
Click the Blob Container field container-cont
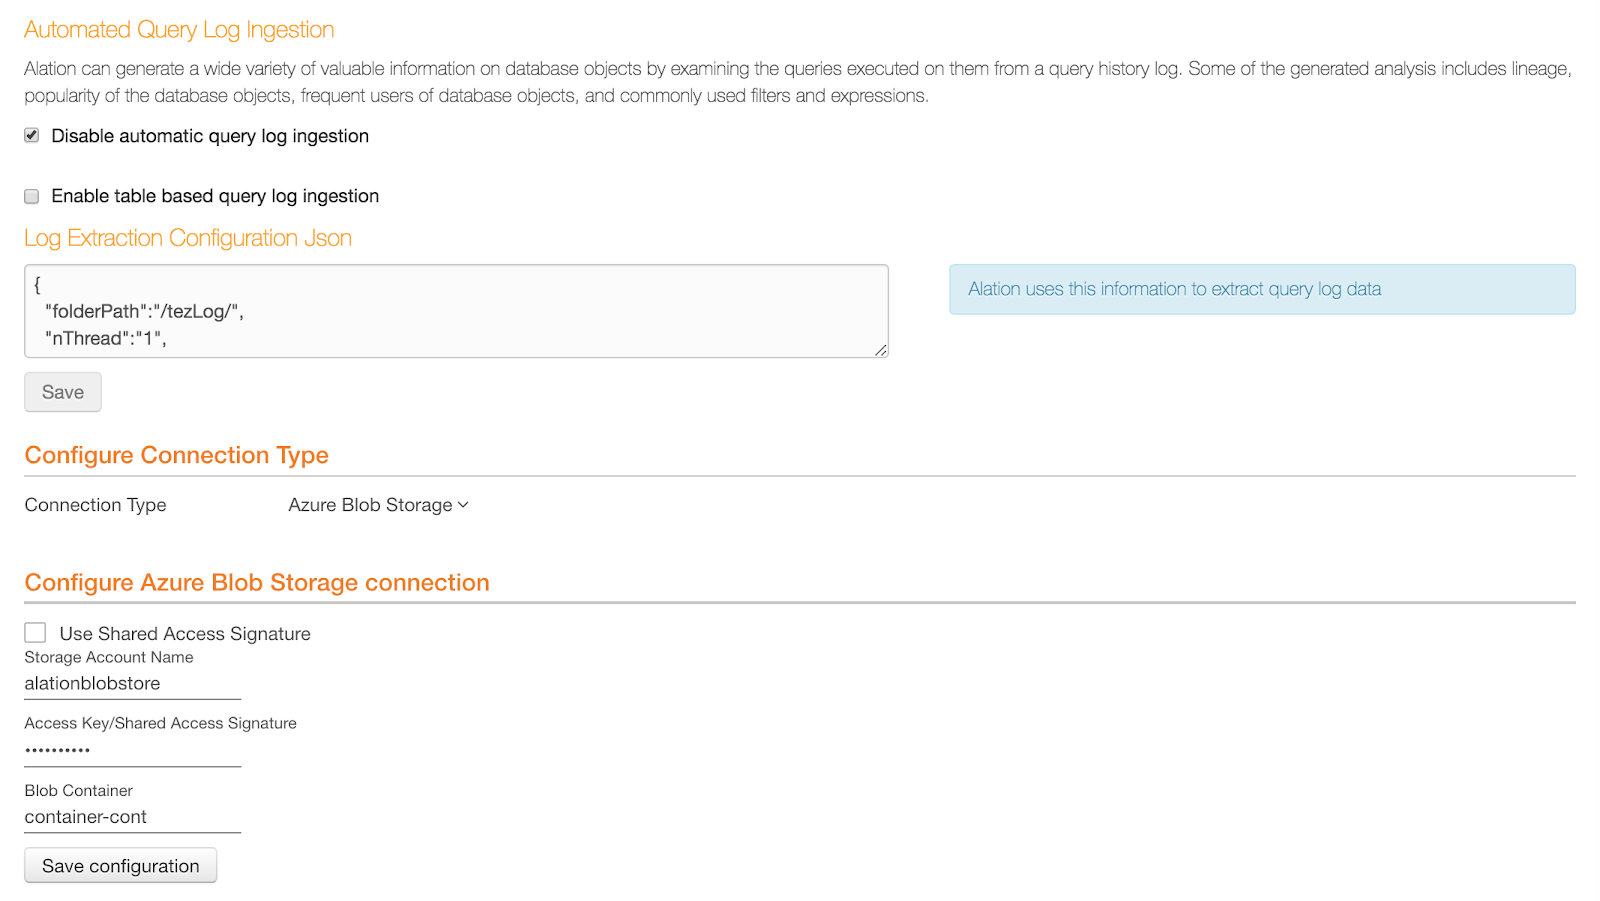click(133, 817)
